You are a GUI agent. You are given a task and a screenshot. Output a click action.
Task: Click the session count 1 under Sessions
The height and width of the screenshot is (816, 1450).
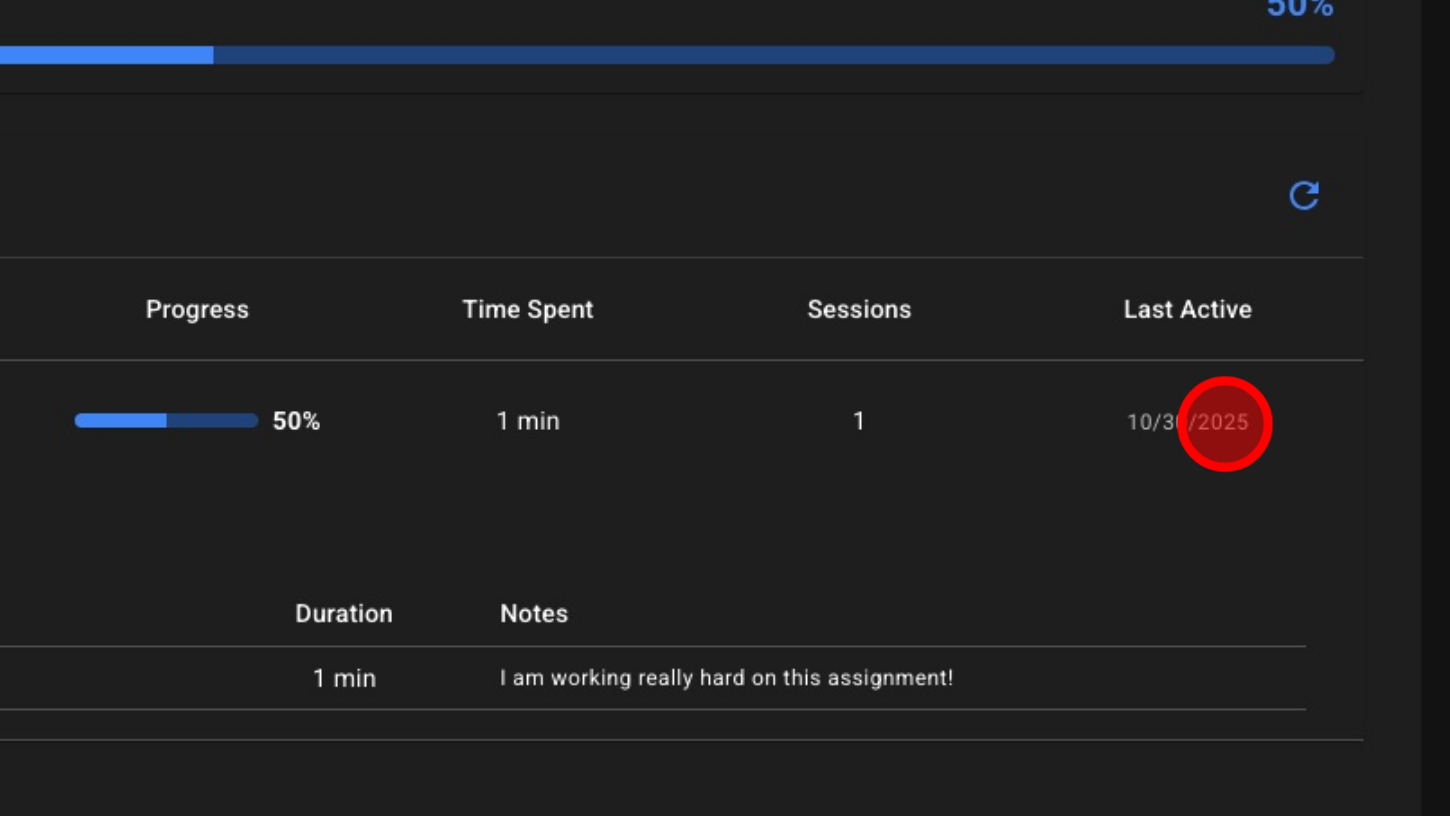click(858, 421)
